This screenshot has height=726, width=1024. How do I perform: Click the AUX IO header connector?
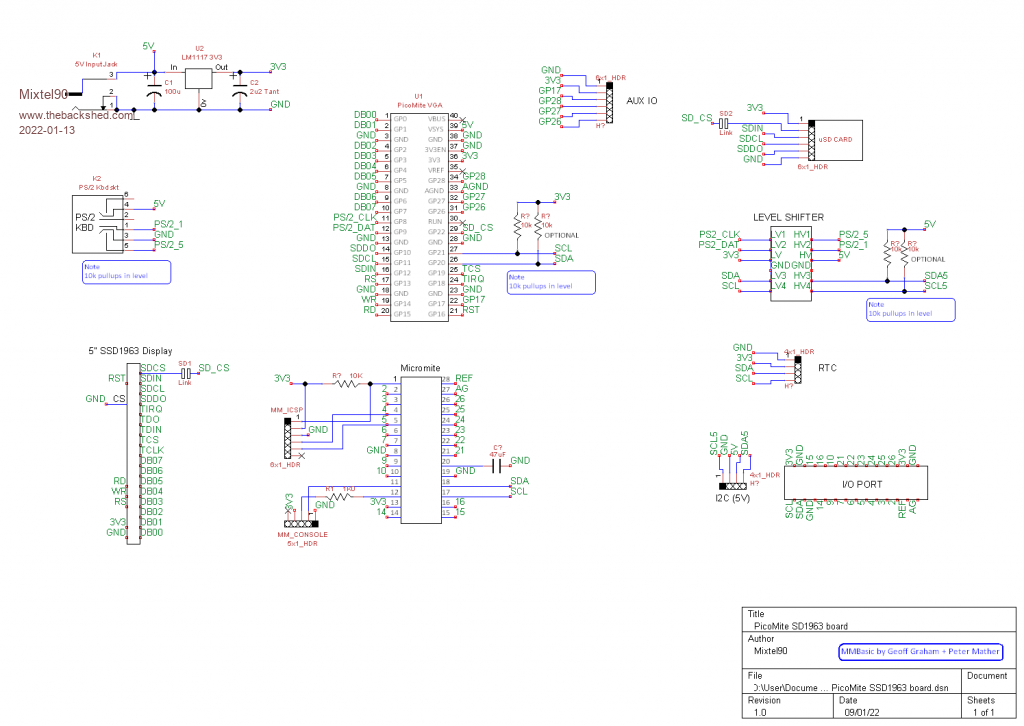point(608,102)
